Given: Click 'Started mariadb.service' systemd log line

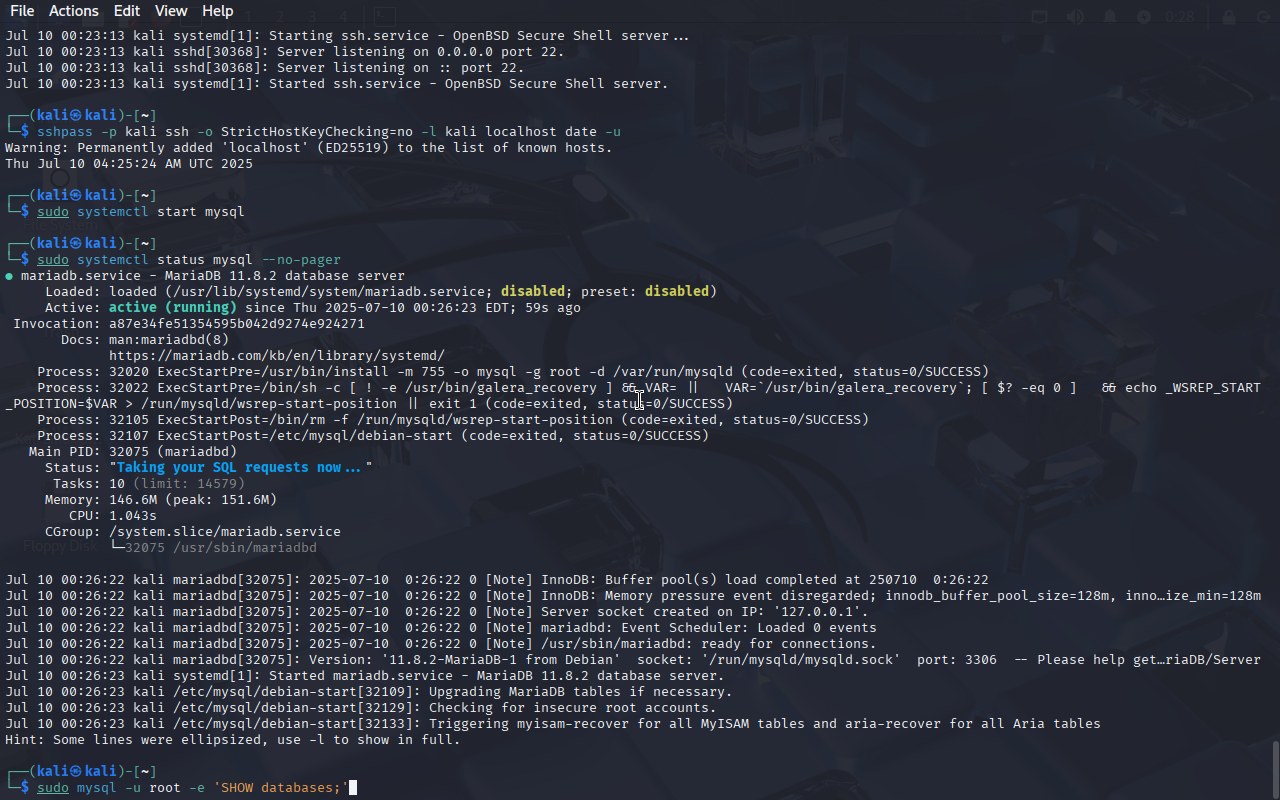Looking at the screenshot, I should point(365,676).
